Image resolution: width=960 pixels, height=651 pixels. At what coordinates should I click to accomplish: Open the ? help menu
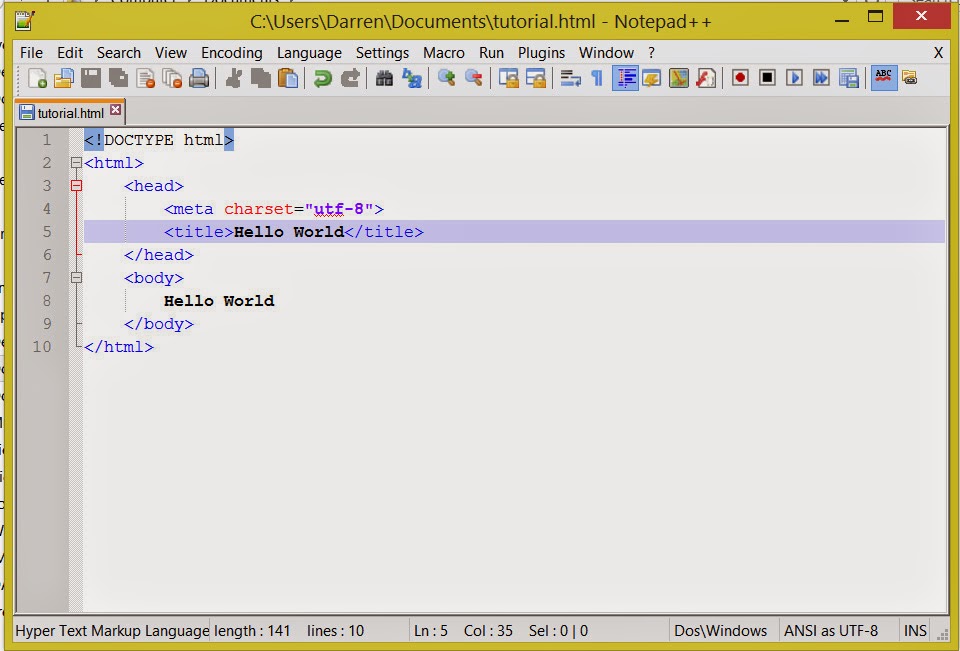coord(651,53)
